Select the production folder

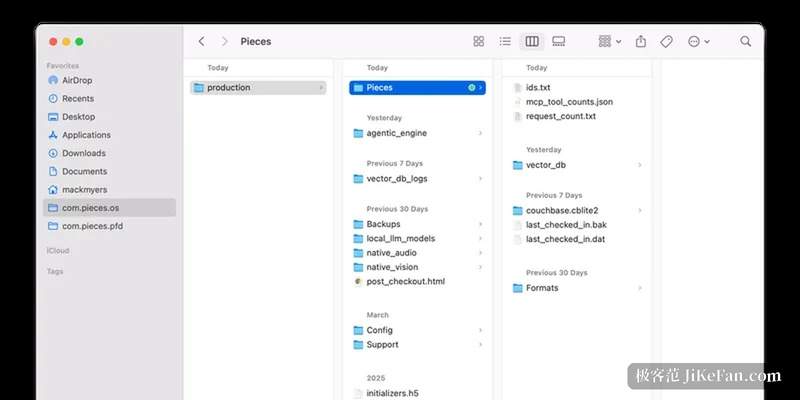[x=258, y=88]
